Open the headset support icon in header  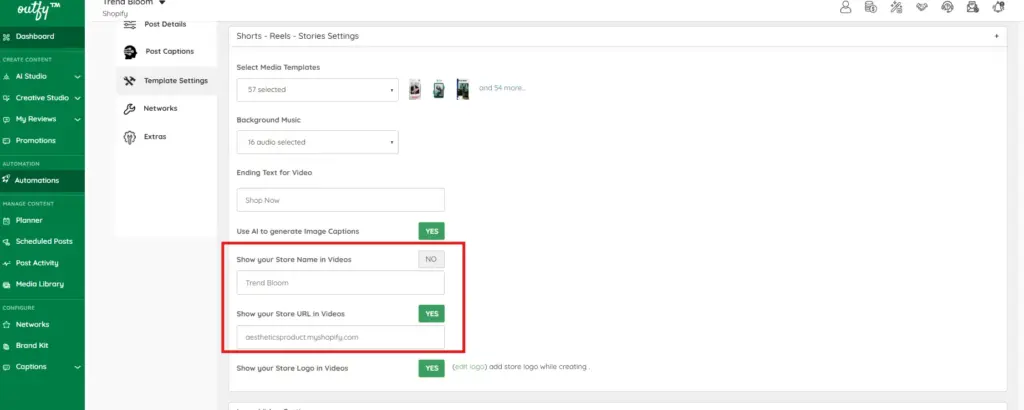947,7
